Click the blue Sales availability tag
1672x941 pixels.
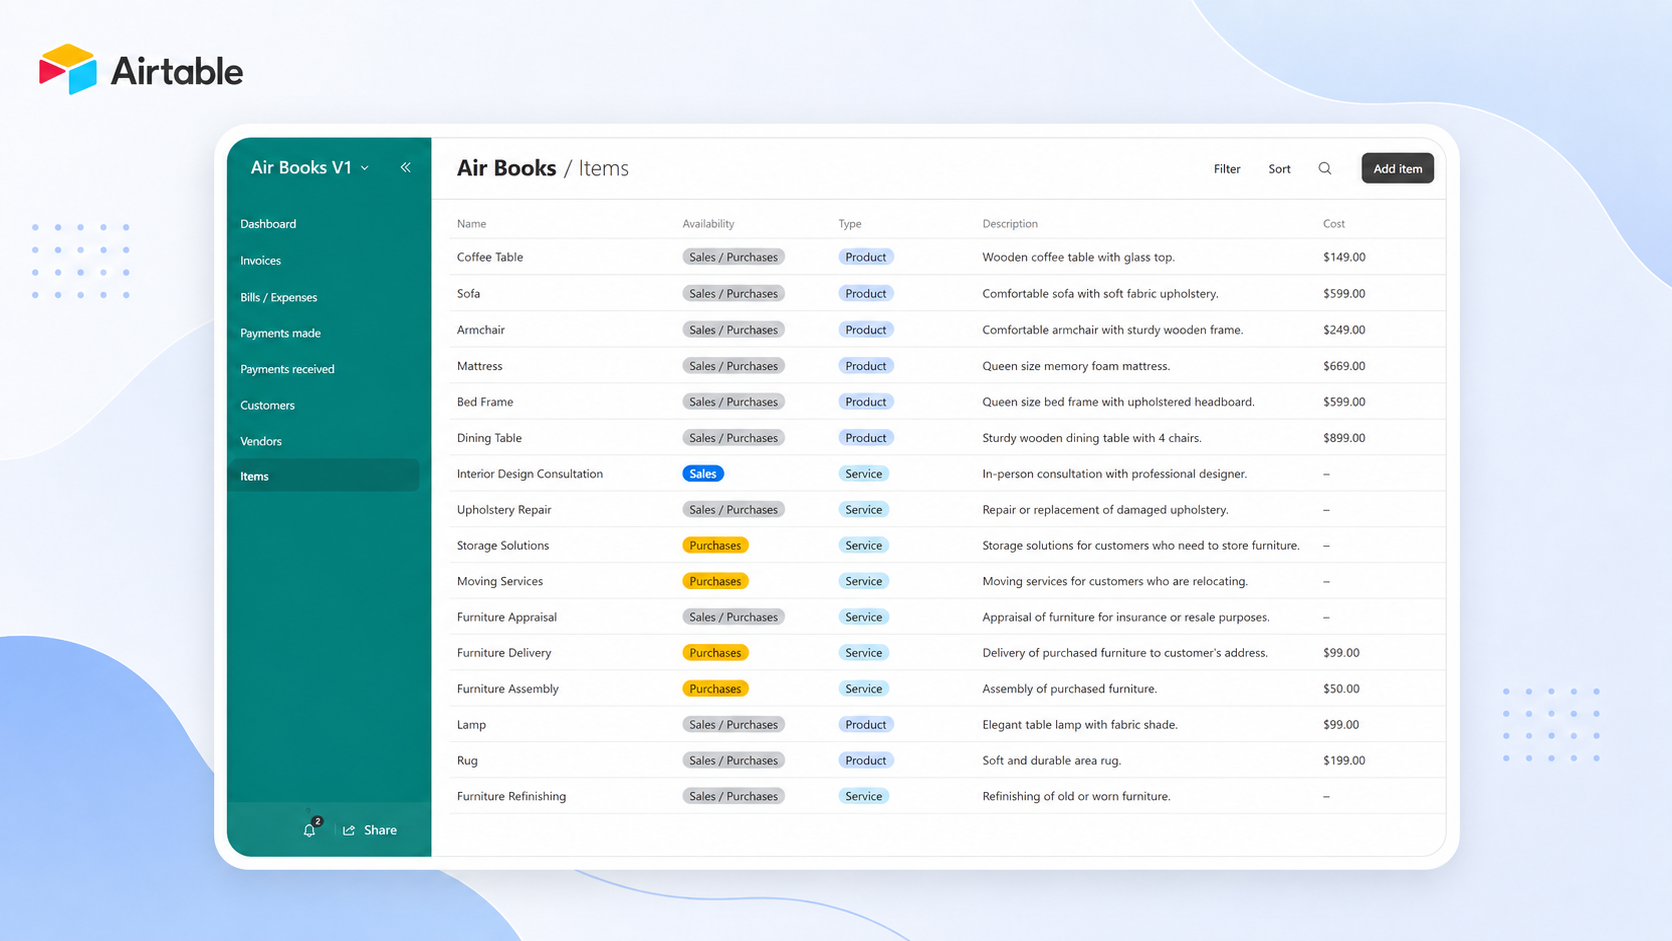[x=703, y=474]
